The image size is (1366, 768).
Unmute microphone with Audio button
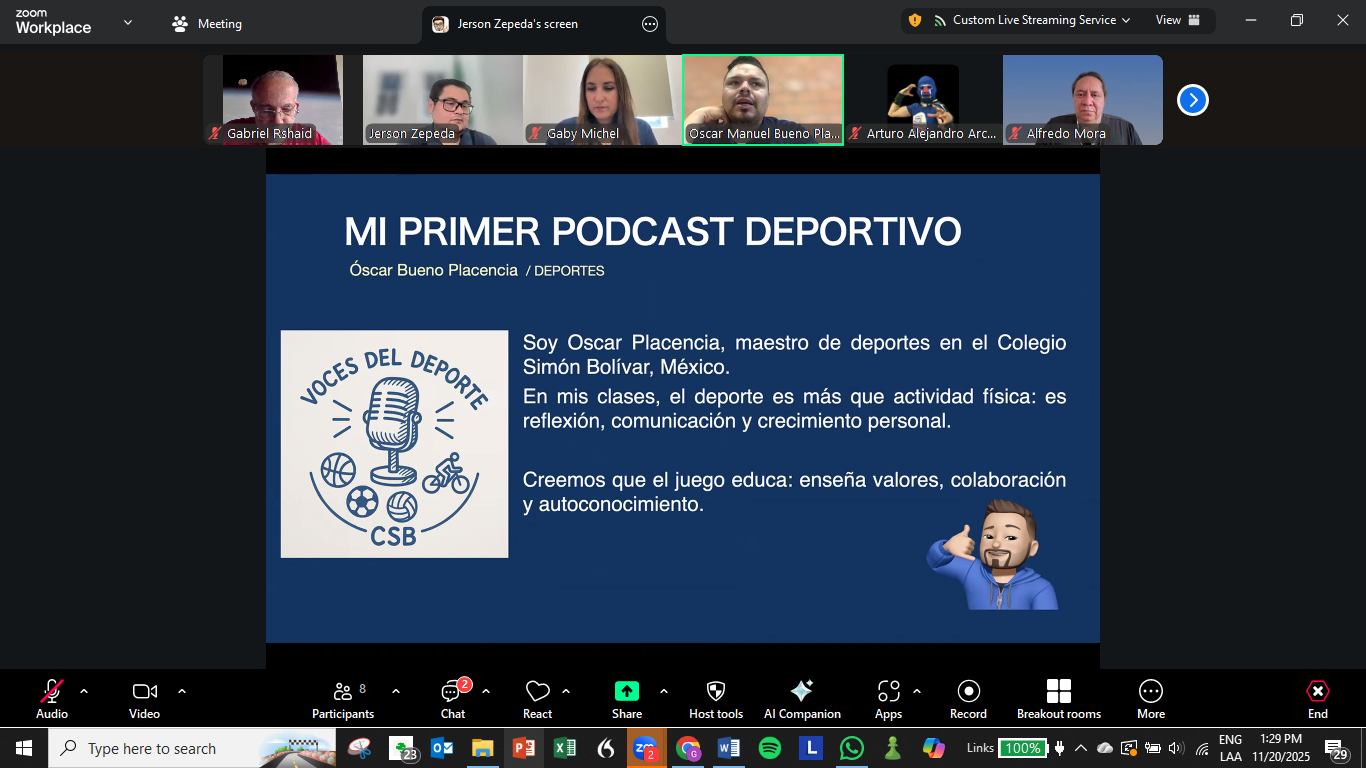point(52,698)
